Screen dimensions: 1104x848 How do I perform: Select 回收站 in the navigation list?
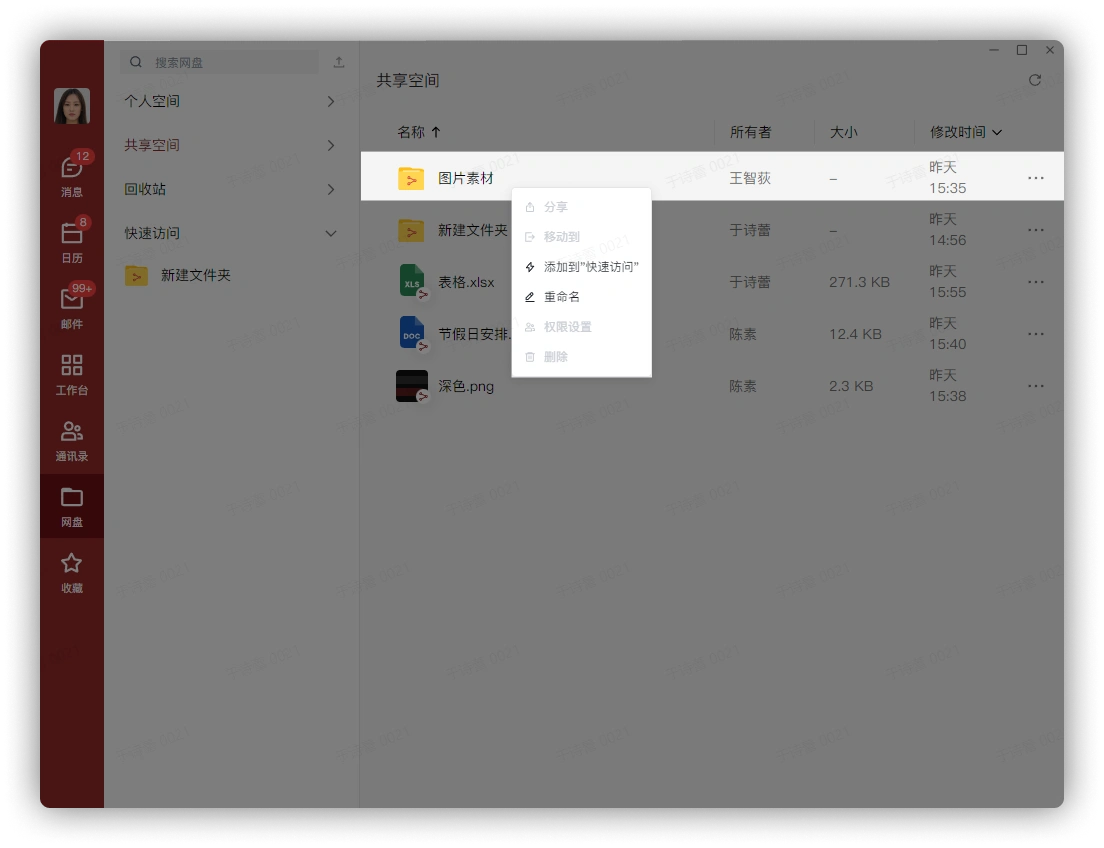coord(145,189)
